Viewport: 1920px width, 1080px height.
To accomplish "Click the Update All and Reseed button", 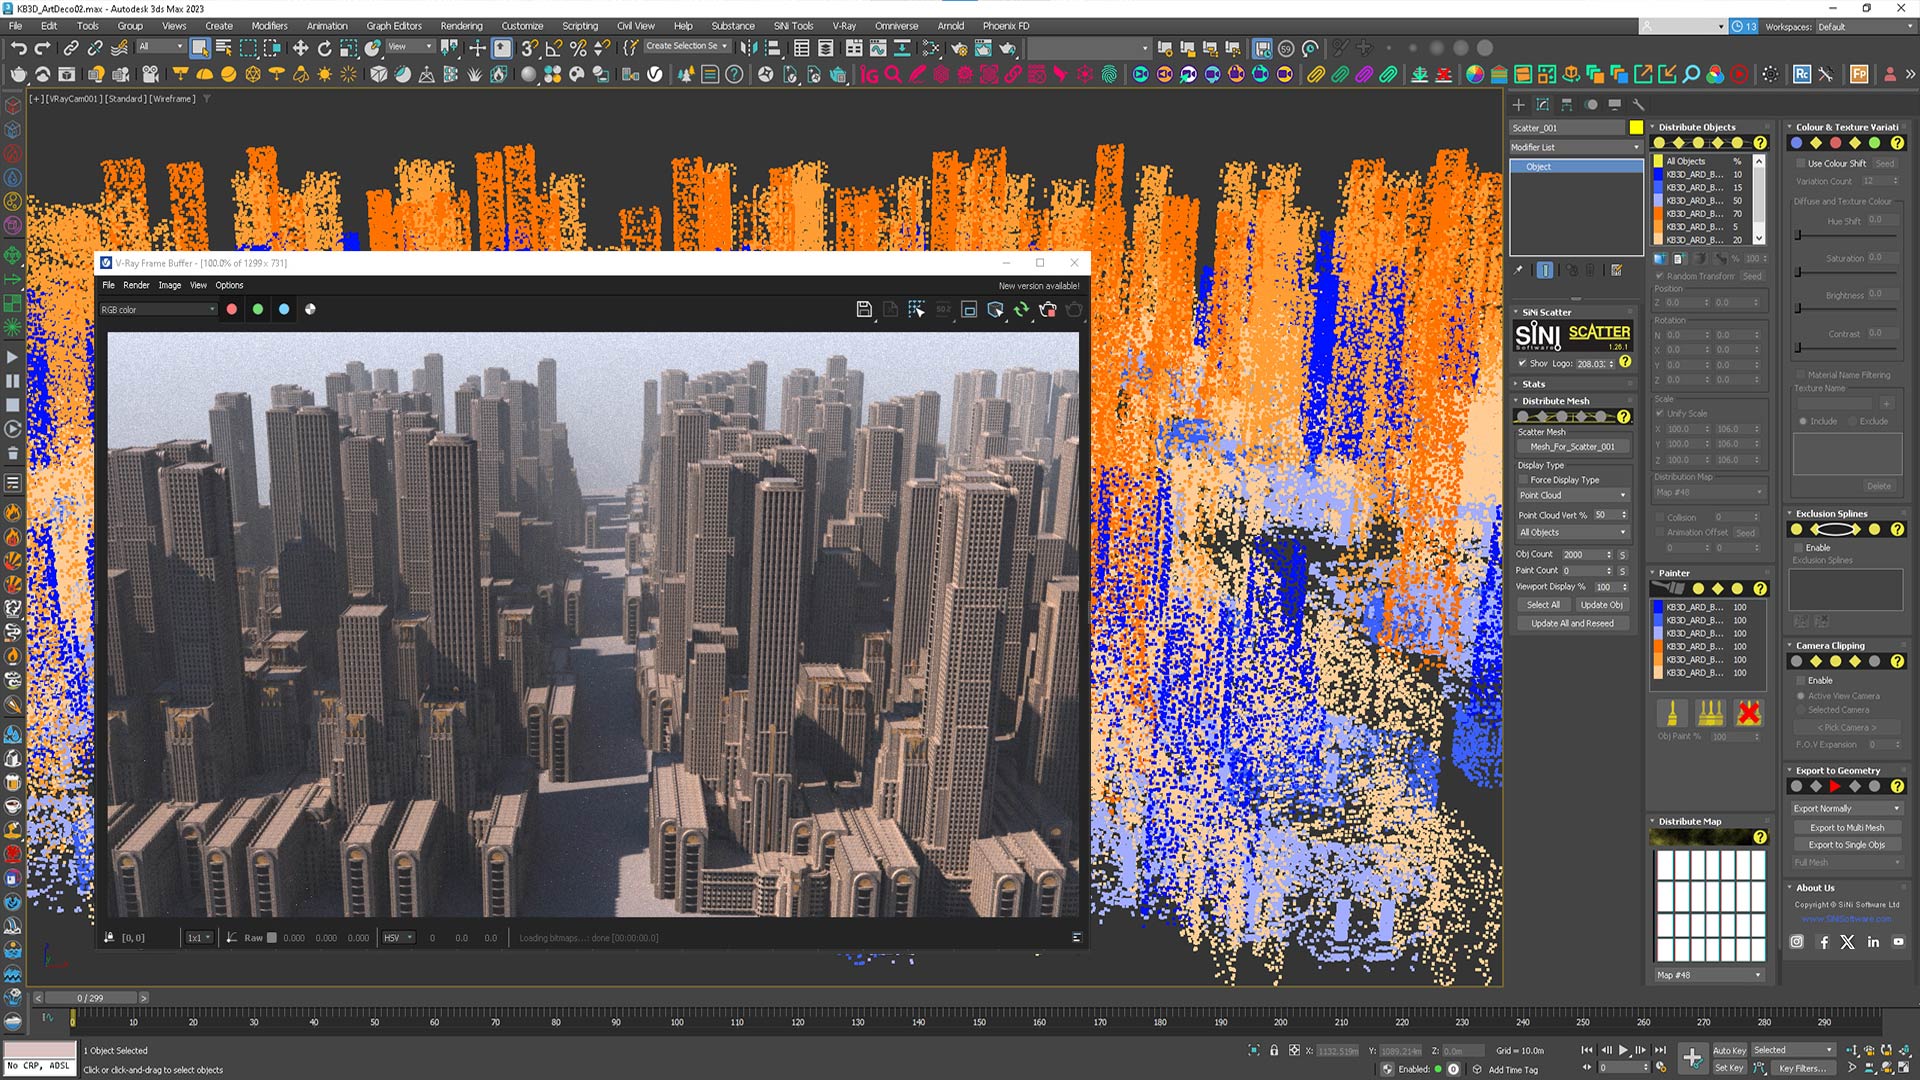I will tap(1572, 623).
